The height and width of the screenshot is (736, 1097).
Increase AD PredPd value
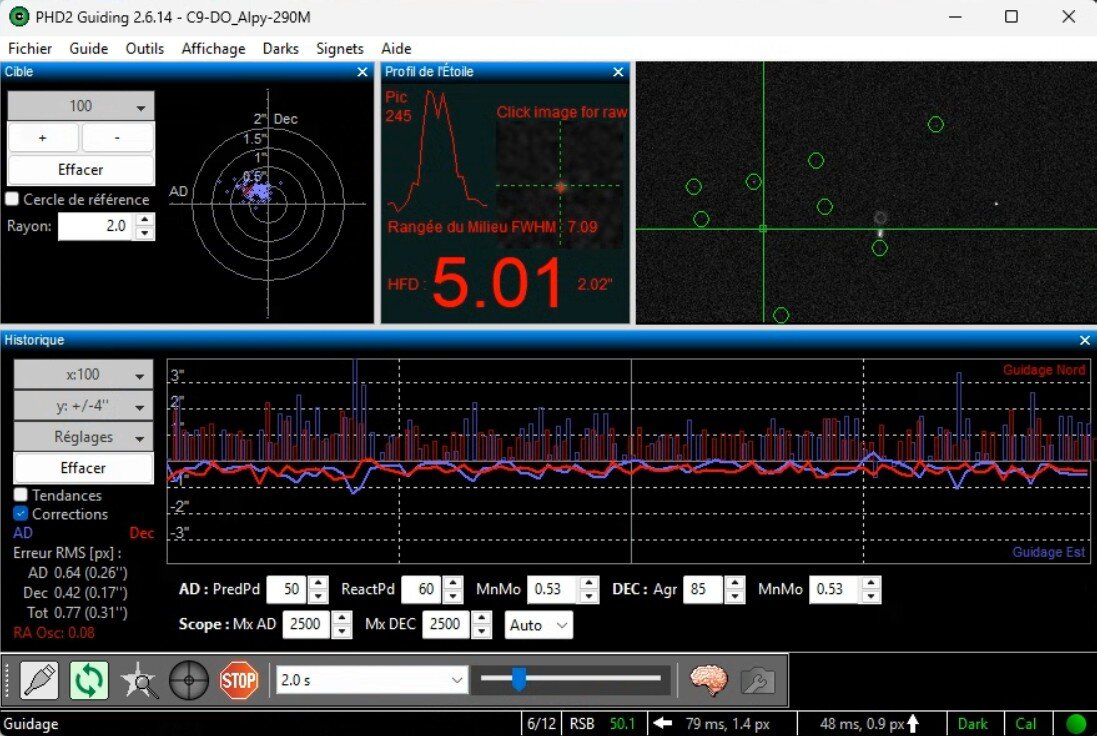[318, 583]
